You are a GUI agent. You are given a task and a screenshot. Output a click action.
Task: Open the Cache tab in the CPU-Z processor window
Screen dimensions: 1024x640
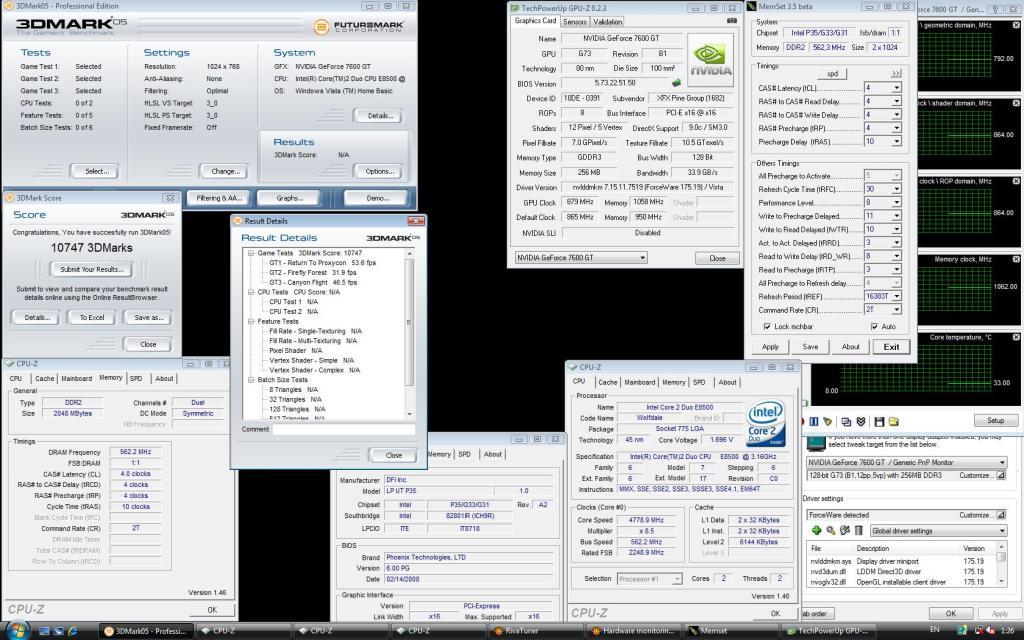coord(607,382)
